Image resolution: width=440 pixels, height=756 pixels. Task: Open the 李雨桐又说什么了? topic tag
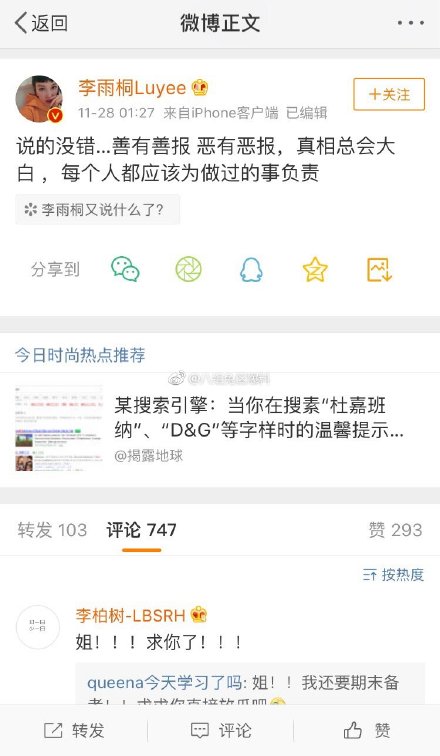pyautogui.click(x=98, y=210)
